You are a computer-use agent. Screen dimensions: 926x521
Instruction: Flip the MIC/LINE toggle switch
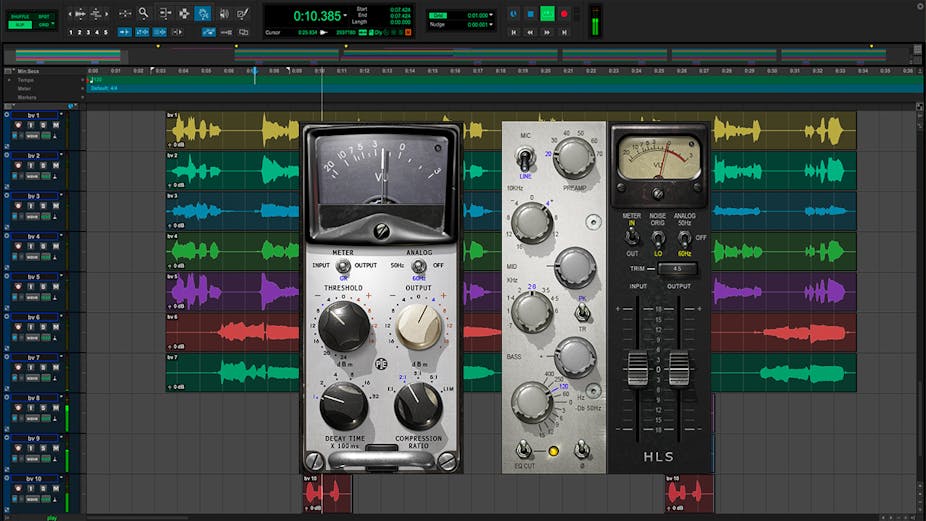[524, 157]
